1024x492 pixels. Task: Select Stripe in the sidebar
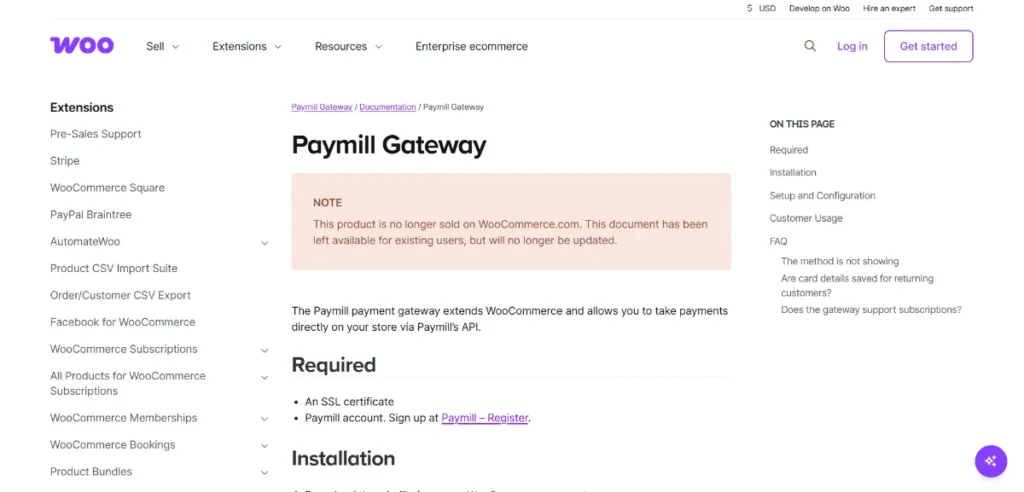[65, 161]
